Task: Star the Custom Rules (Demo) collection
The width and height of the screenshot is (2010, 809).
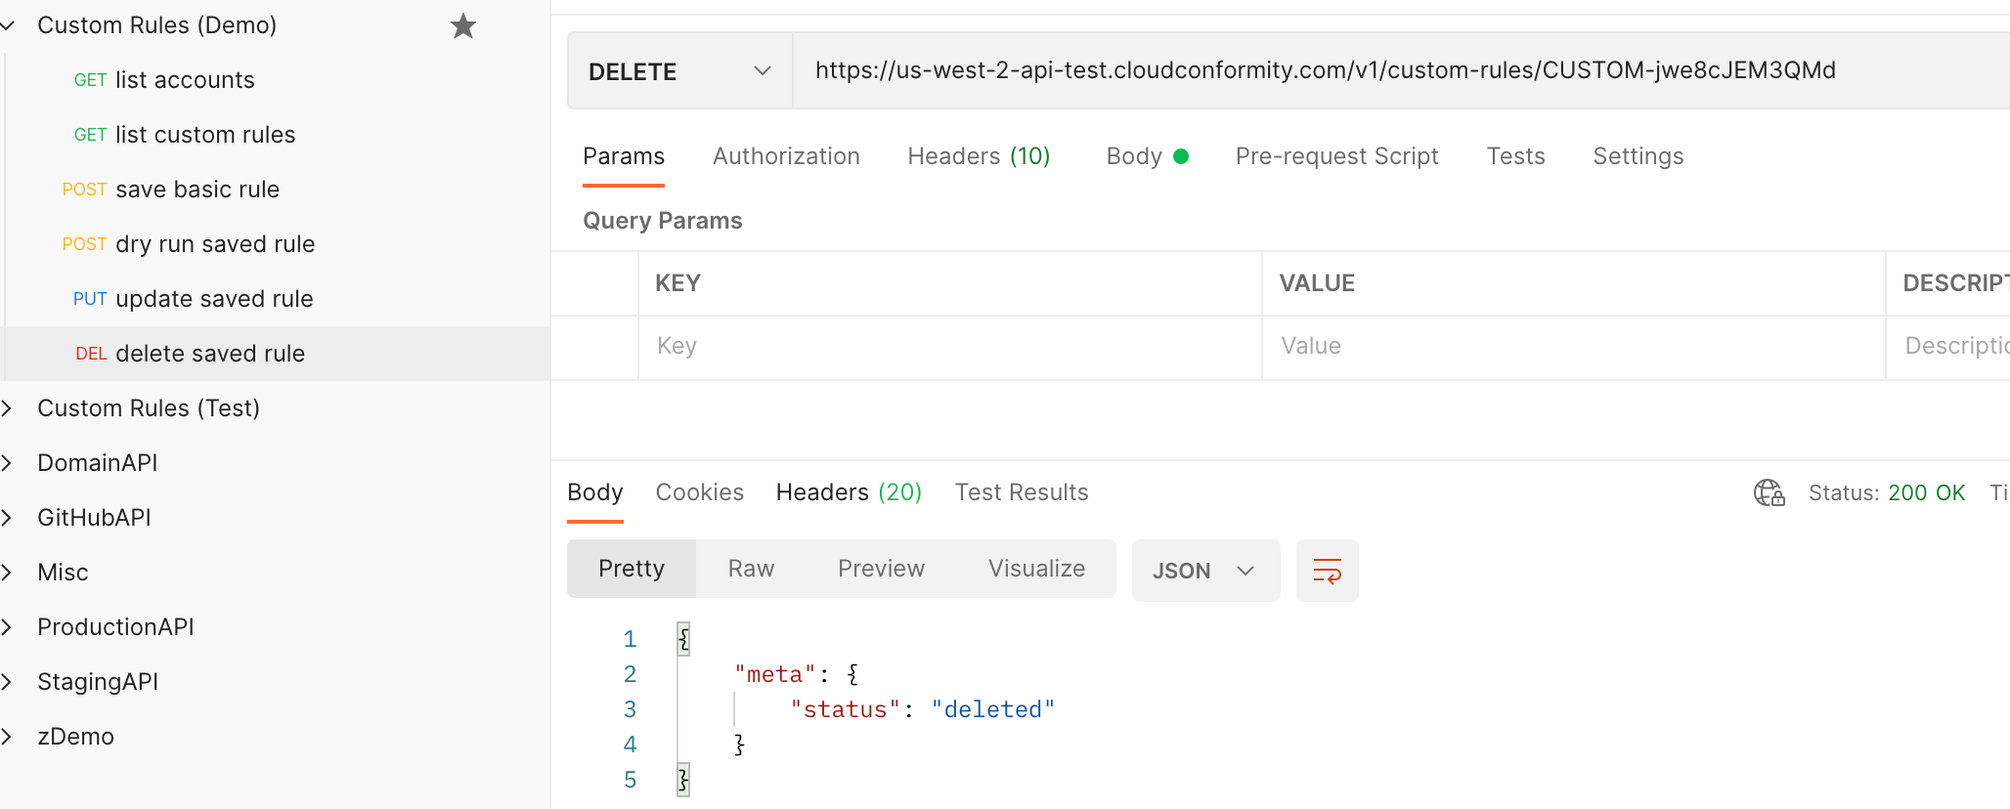Action: tap(462, 26)
